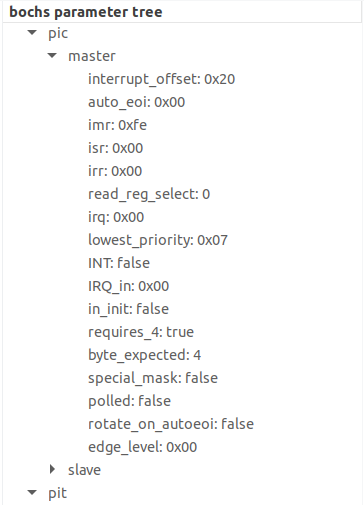Select the imr: 0xfe row

[x=117, y=125]
